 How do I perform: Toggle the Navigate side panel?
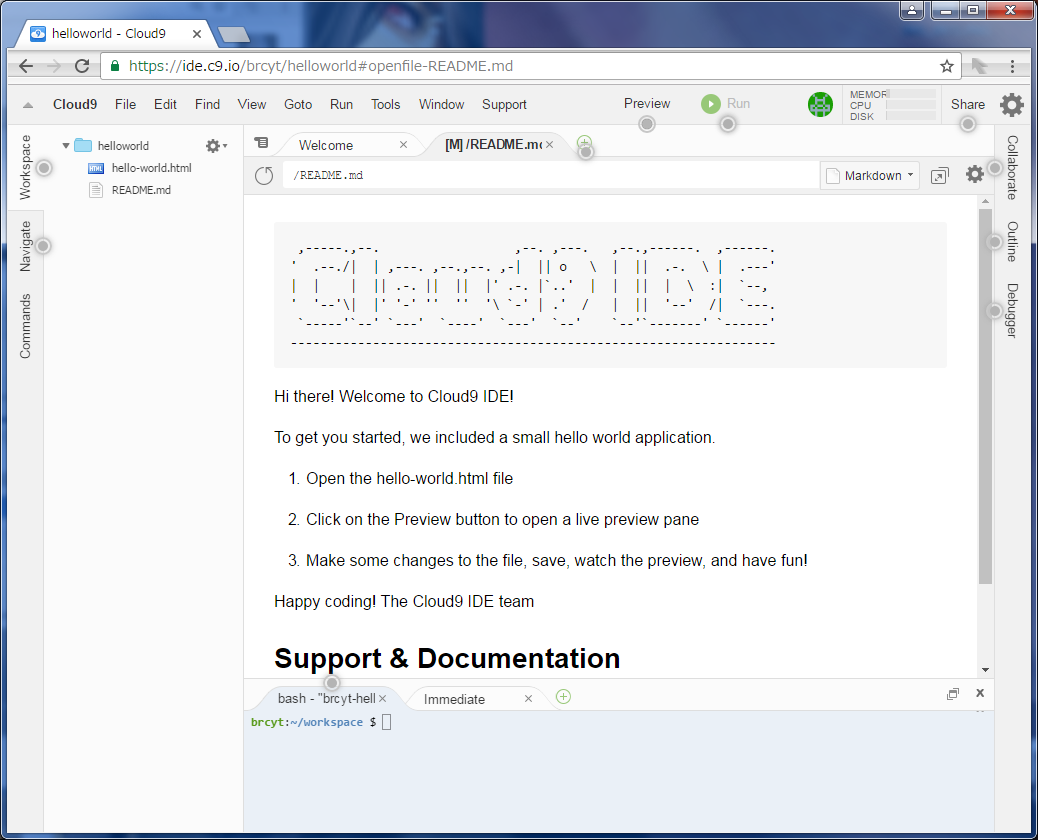(x=25, y=246)
